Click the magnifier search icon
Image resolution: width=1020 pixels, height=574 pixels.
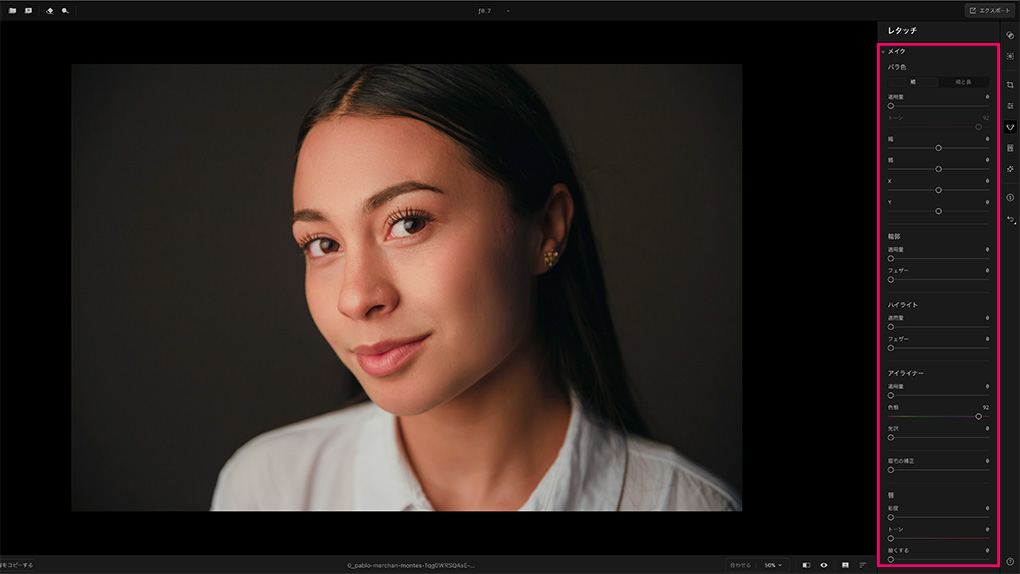pos(65,10)
